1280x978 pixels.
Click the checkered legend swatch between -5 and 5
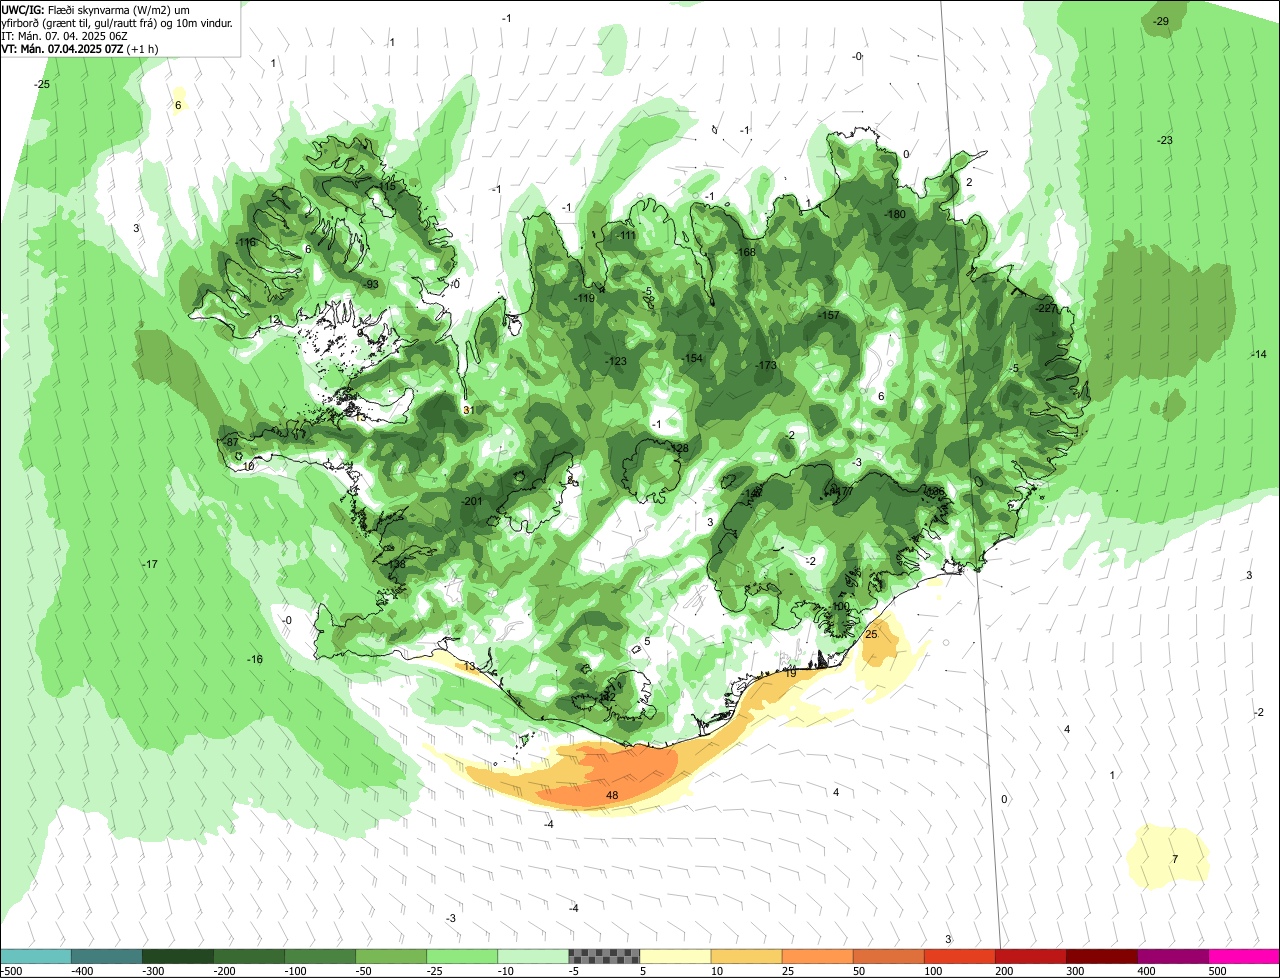[x=604, y=956]
